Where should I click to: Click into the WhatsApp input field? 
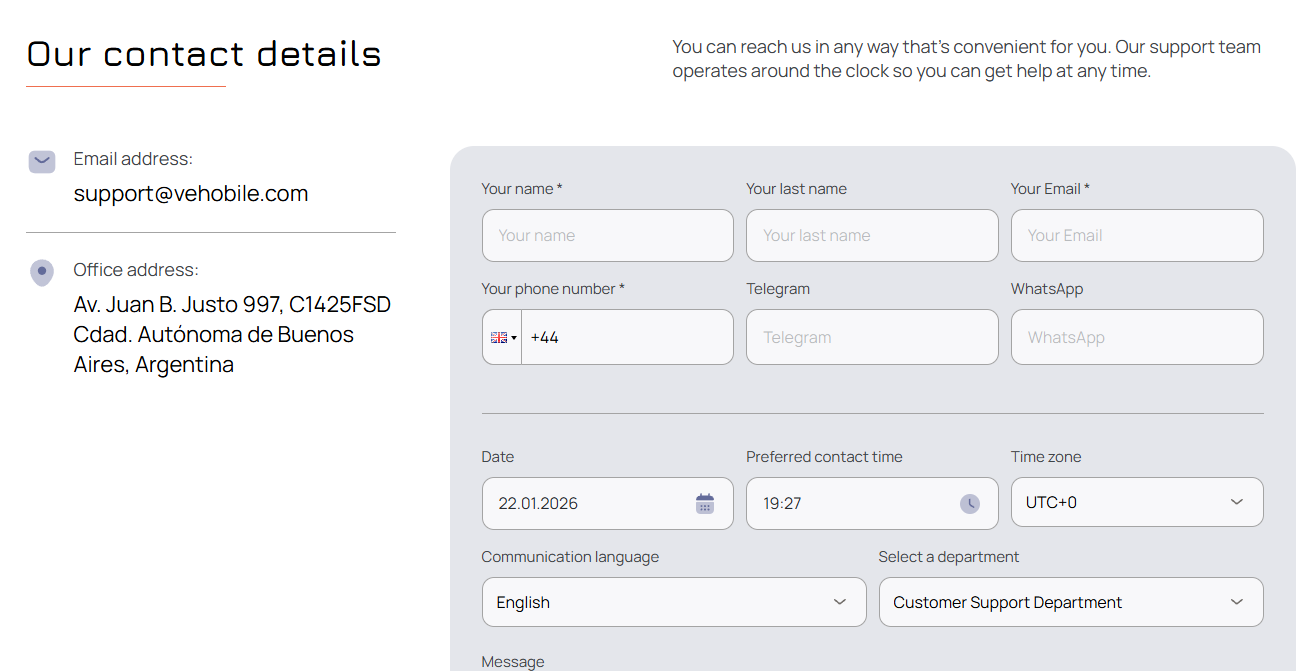(1136, 338)
